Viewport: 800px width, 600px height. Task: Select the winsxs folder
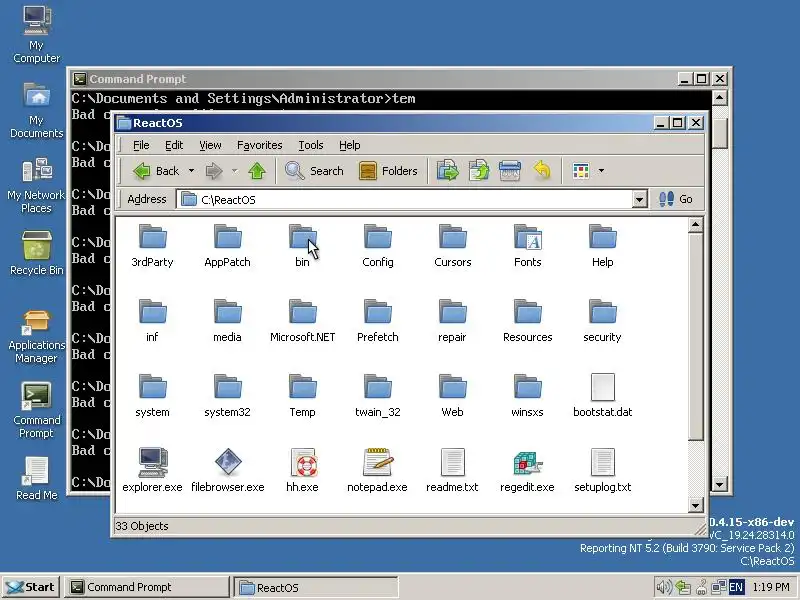[x=528, y=396]
